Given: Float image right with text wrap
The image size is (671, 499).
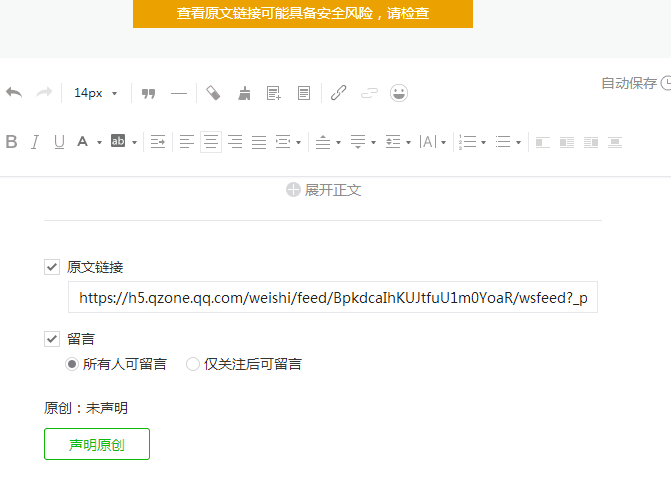Looking at the screenshot, I should (591, 142).
